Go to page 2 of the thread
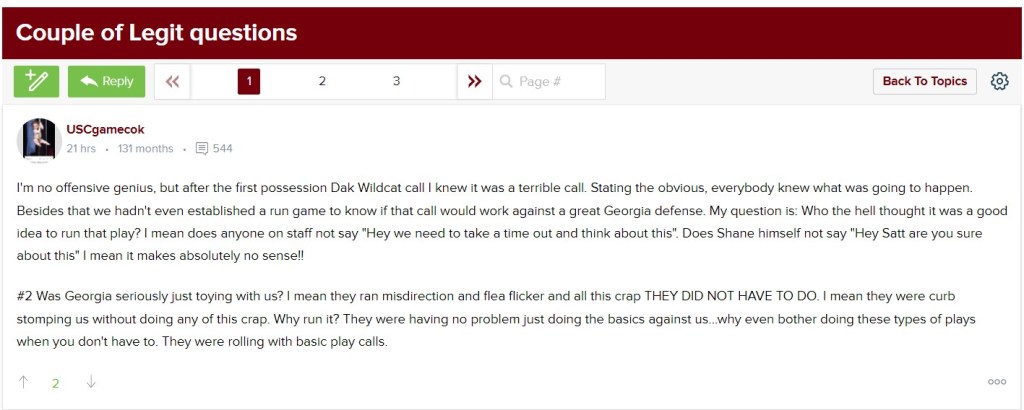1024x410 pixels. point(322,81)
